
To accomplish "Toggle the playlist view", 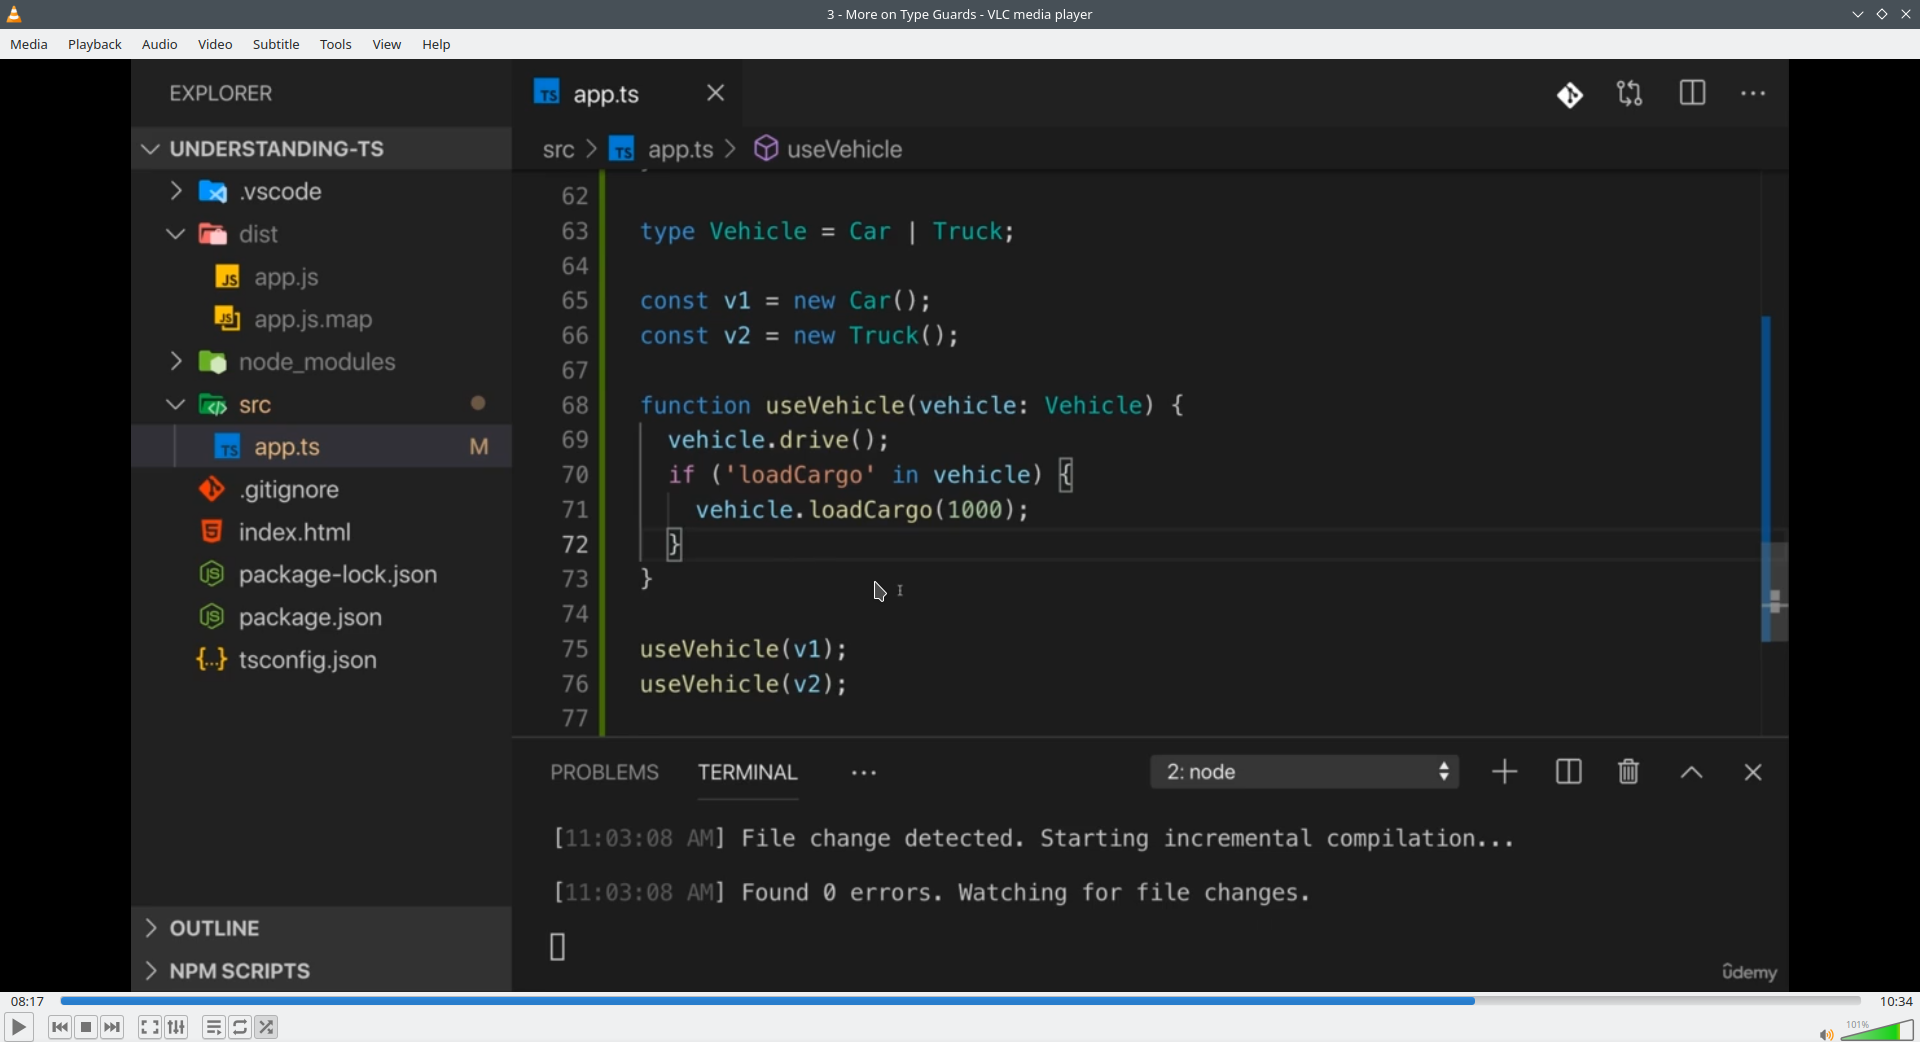I will tap(214, 1027).
